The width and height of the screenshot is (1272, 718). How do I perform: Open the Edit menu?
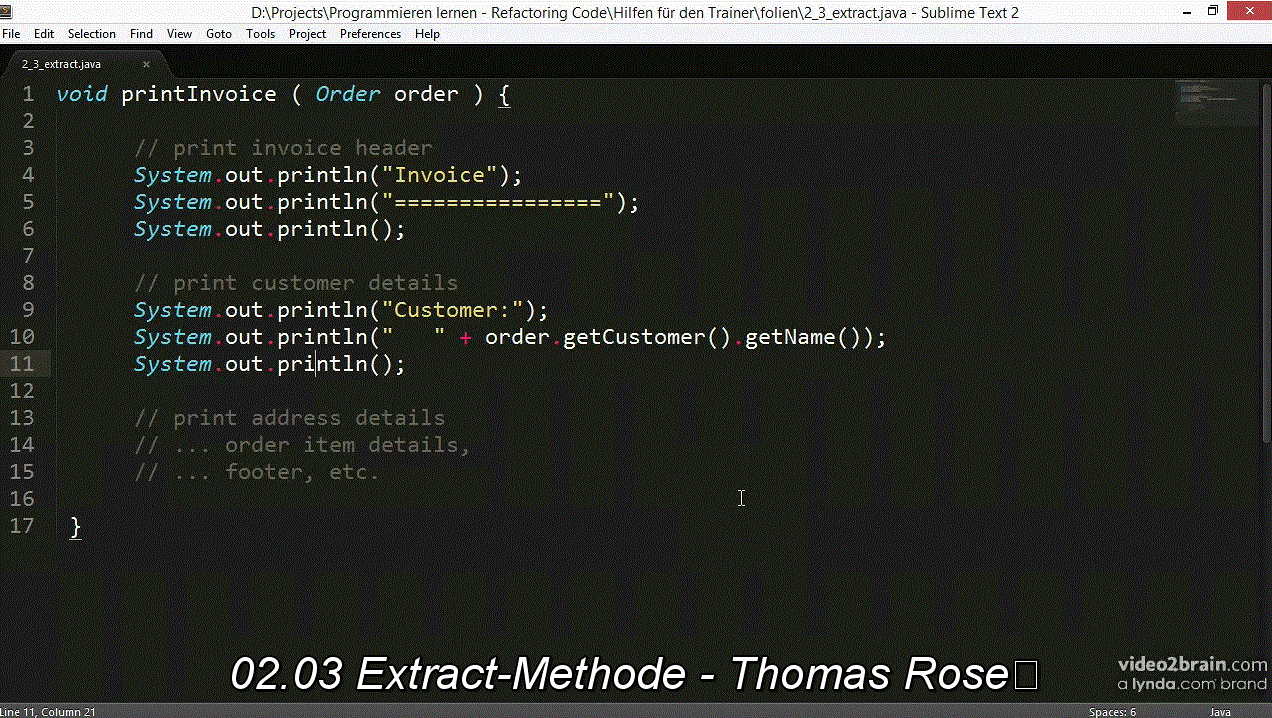click(x=44, y=33)
